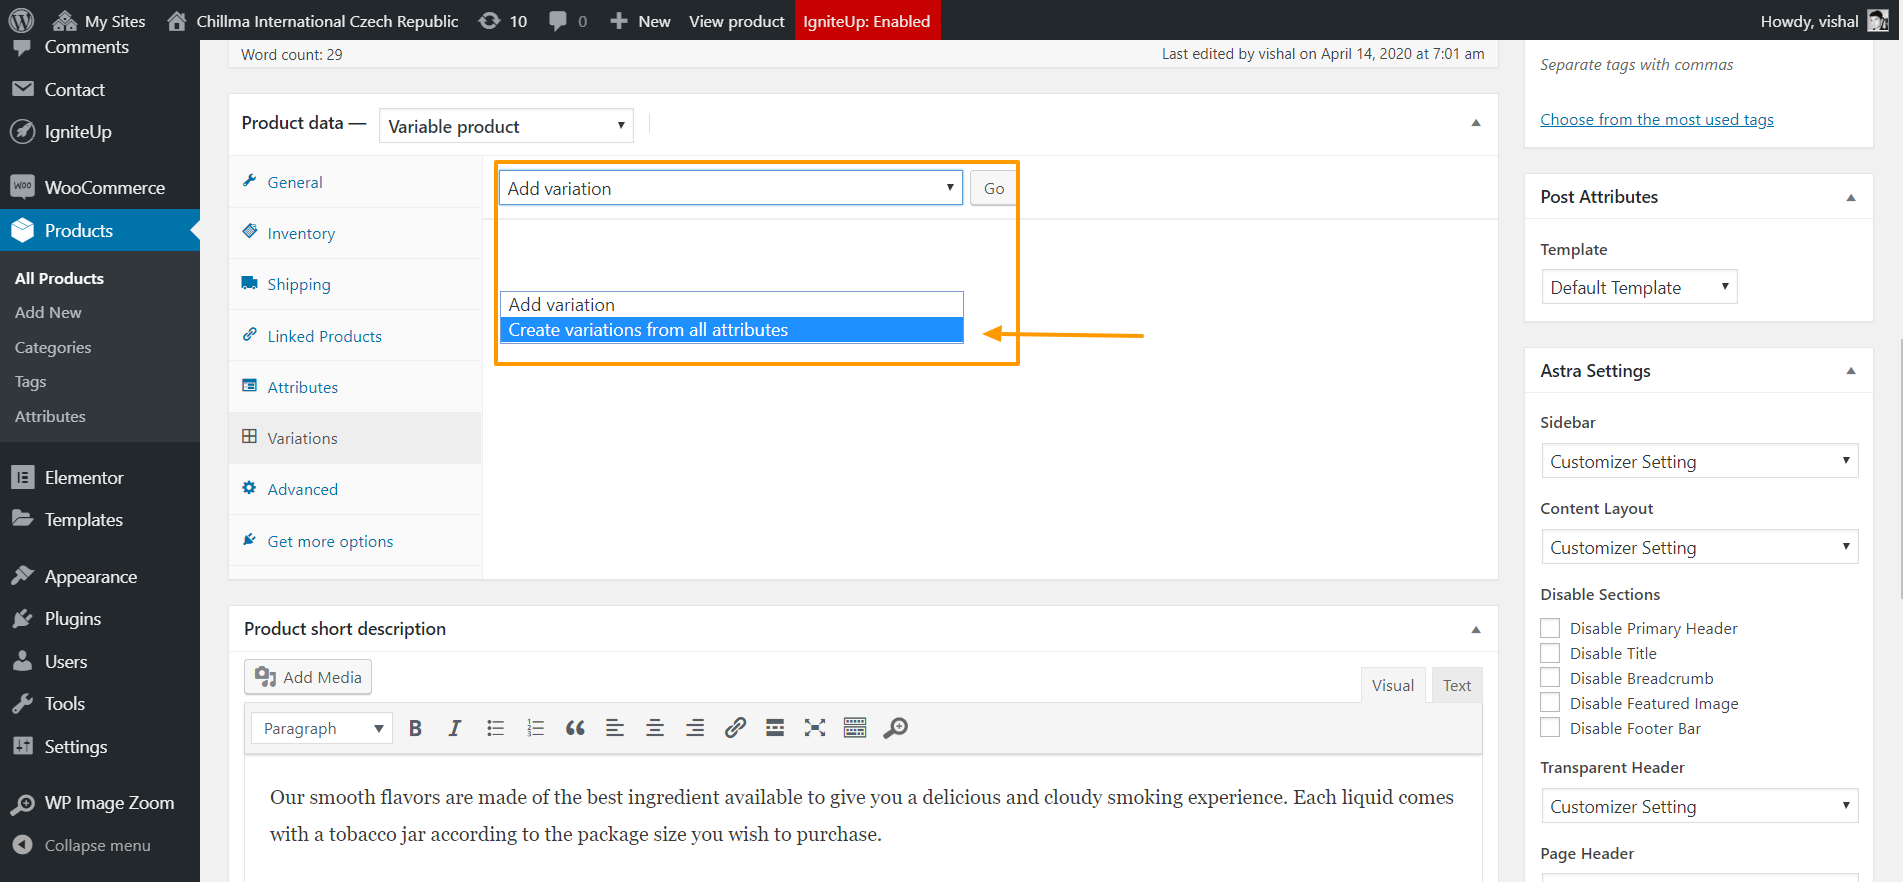Click the WordPress logo icon in admin bar
Viewport: 1903px width, 882px height.
tap(21, 20)
